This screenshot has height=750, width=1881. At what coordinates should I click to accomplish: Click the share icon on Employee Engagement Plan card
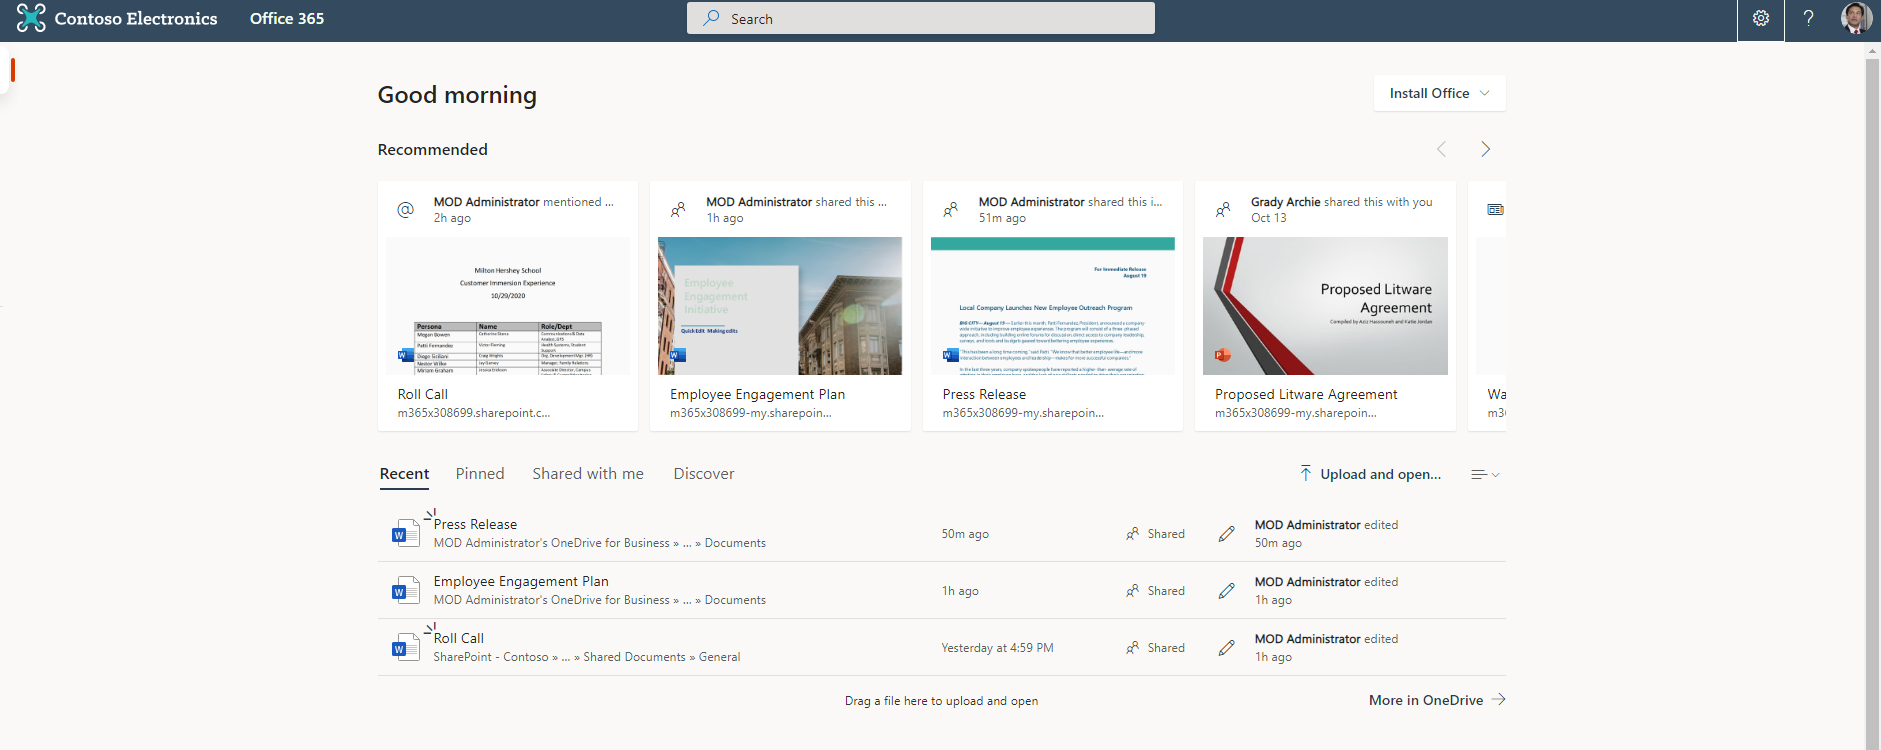click(678, 210)
